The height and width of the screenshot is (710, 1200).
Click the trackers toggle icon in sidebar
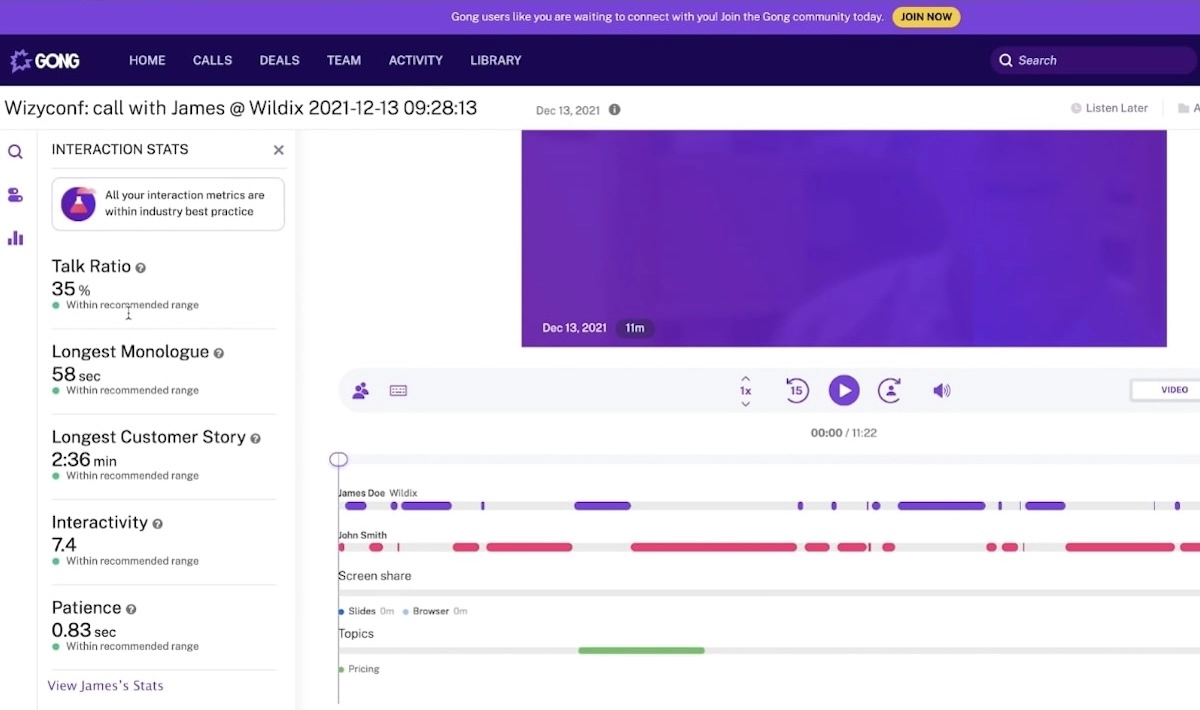point(15,195)
